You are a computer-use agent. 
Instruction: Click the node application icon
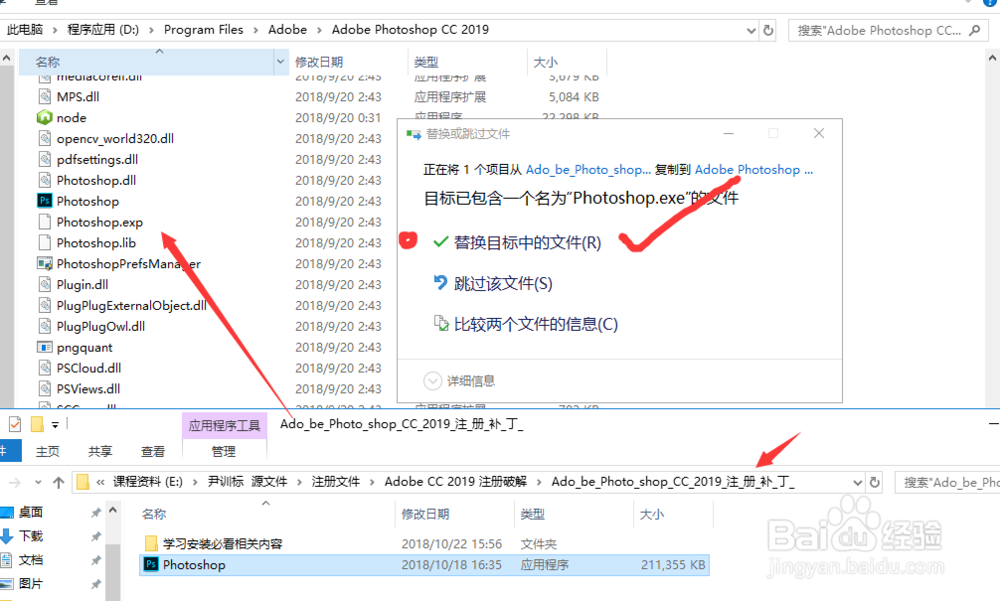pyautogui.click(x=44, y=117)
